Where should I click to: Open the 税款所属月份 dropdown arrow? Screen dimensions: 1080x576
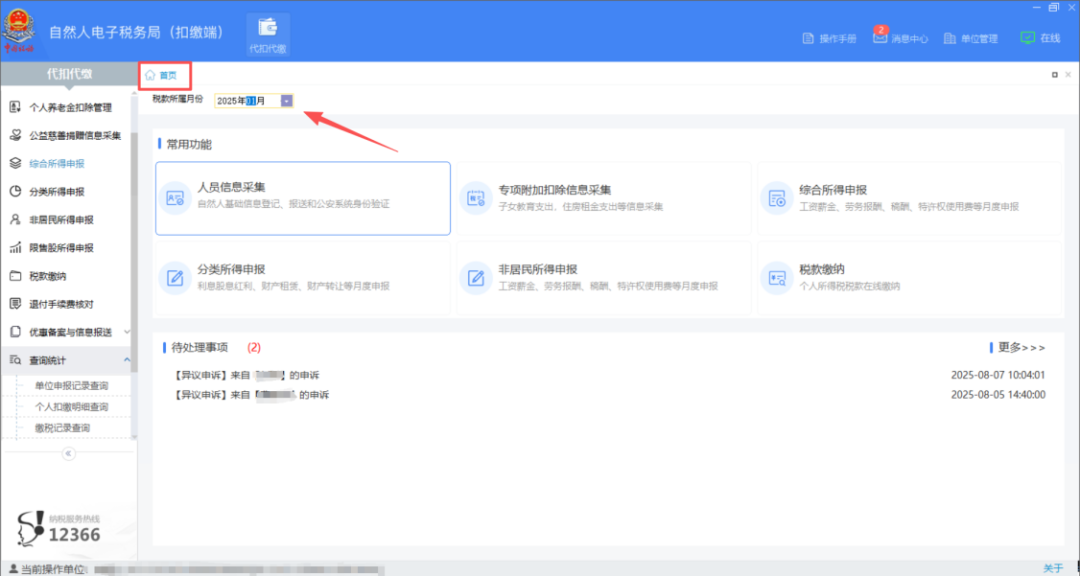286,101
